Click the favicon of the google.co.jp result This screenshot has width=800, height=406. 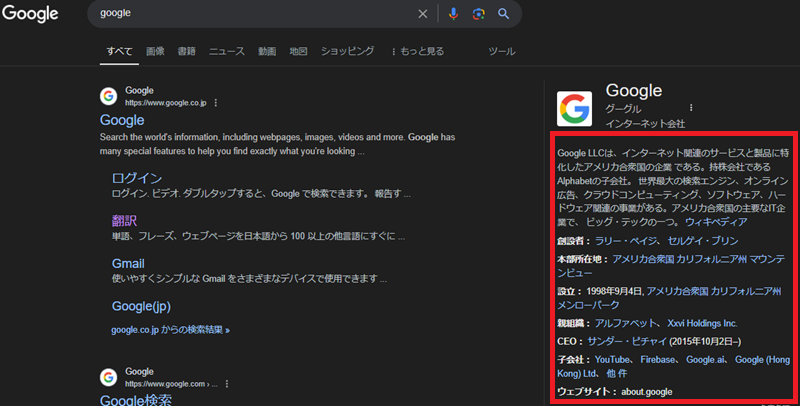(x=108, y=96)
